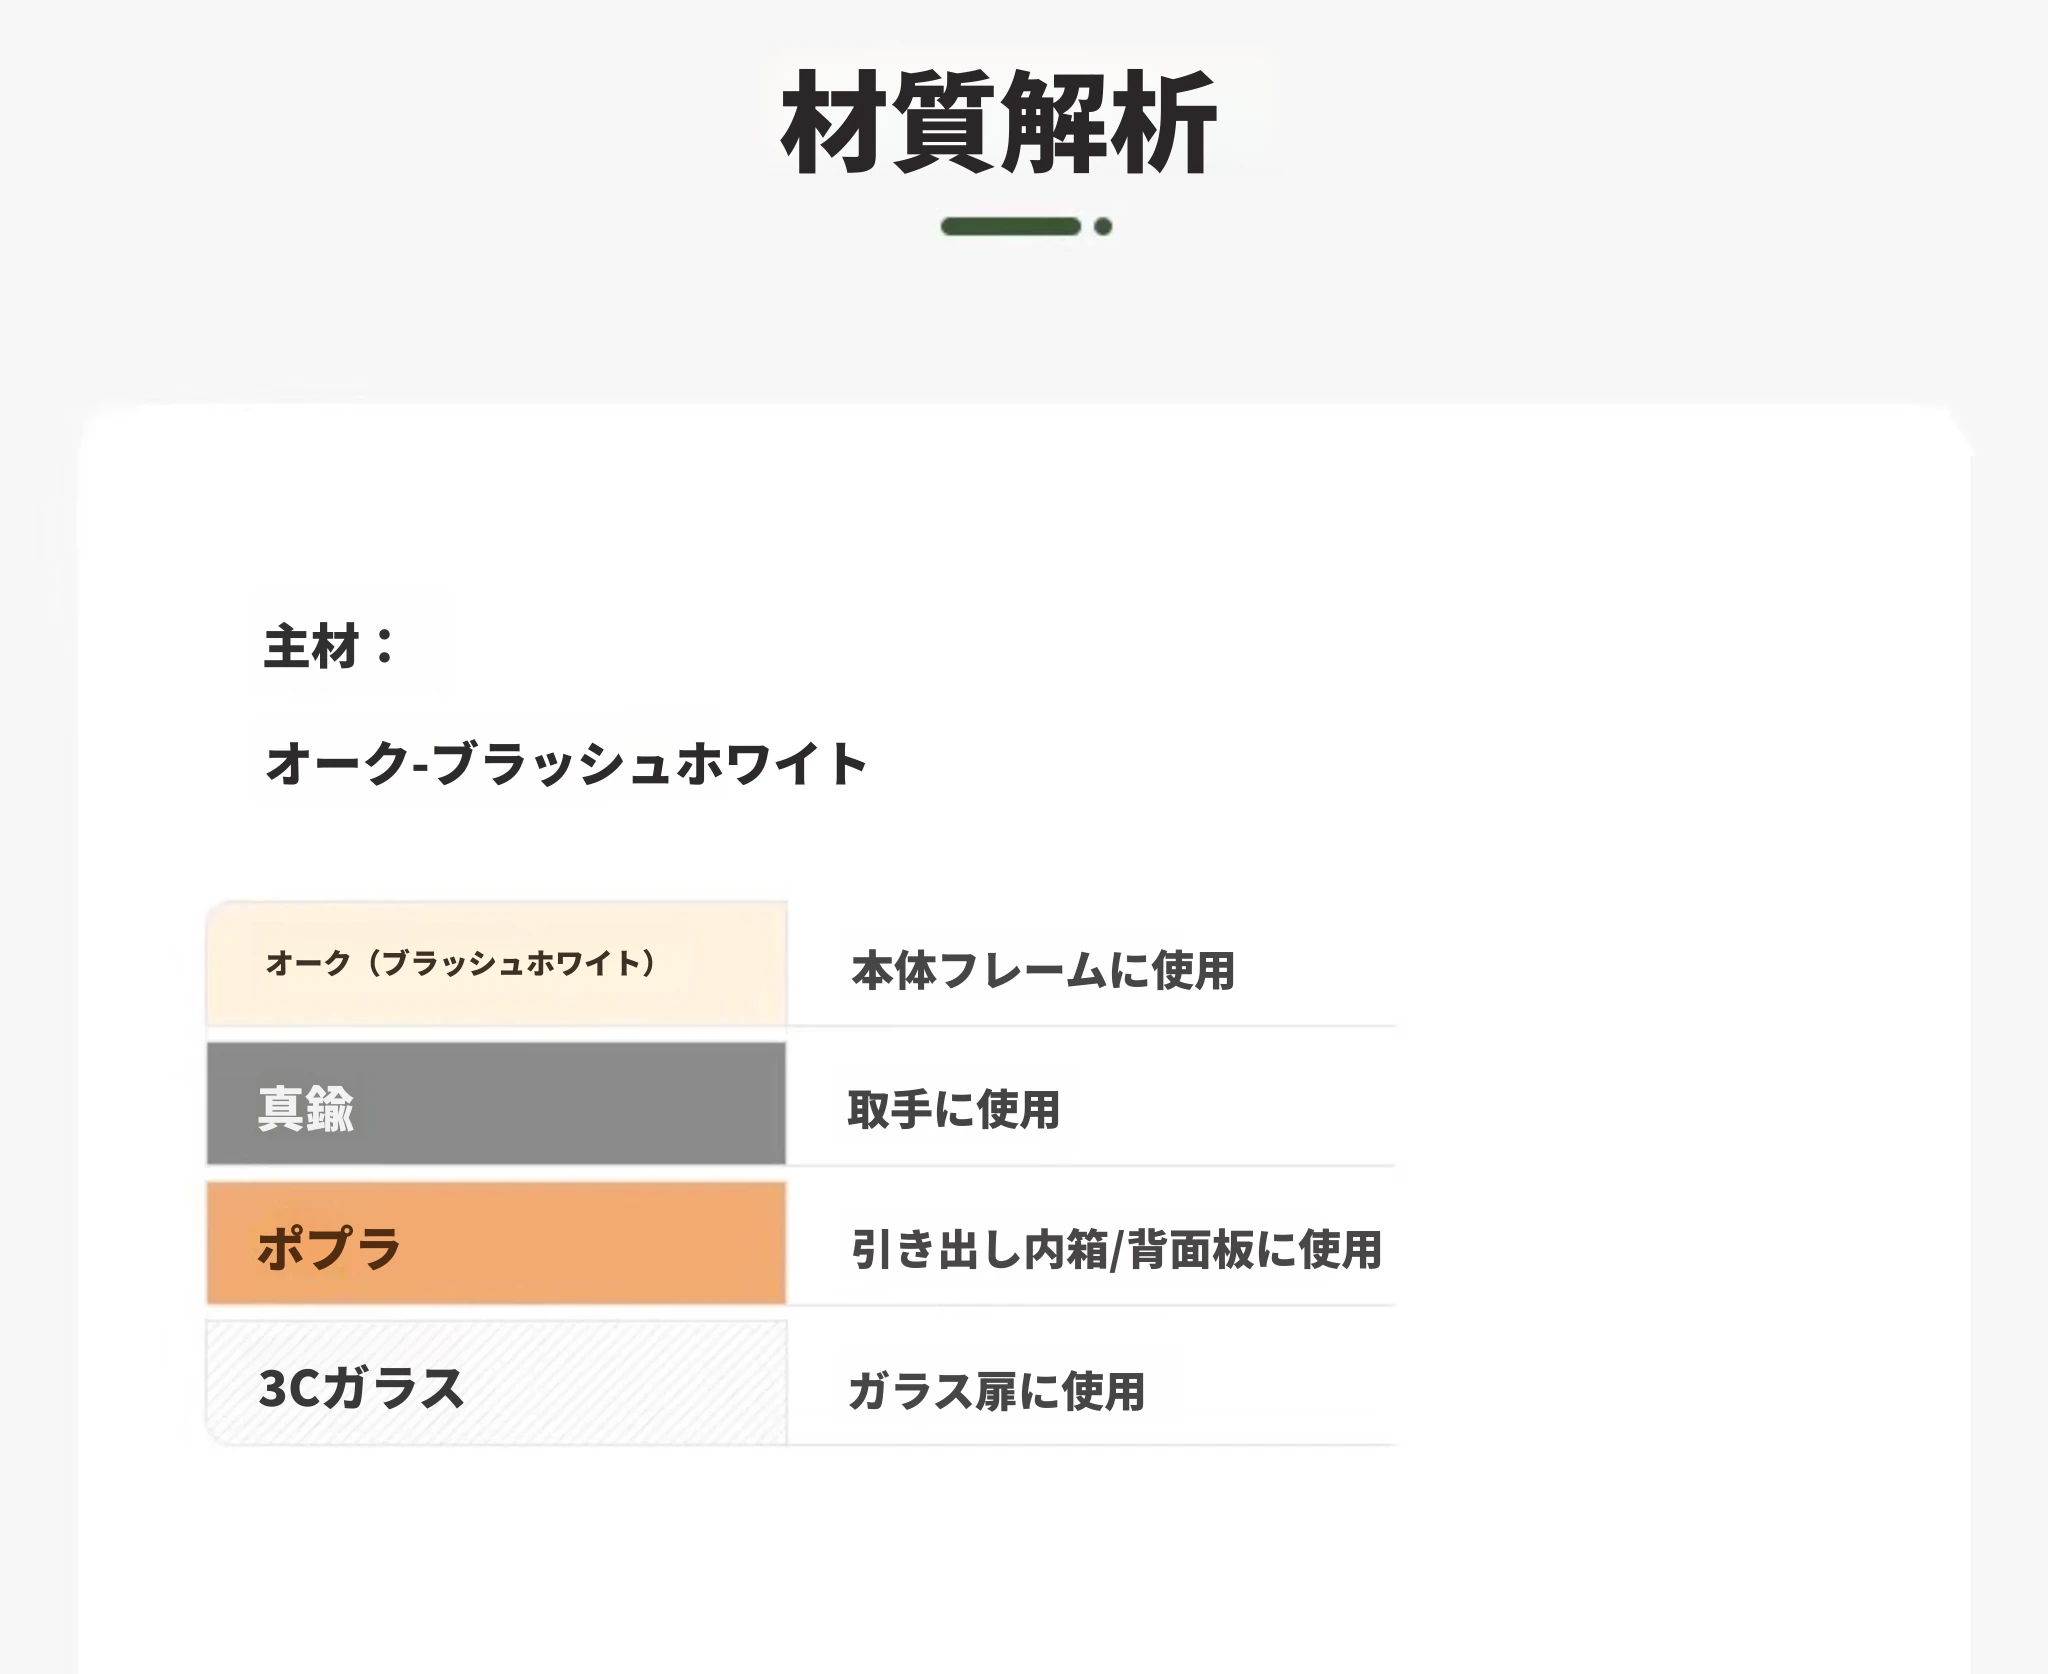This screenshot has height=1674, width=2048.
Task: Click the オーク（ブラッシュホワイト） label text
Action: pyautogui.click(x=461, y=963)
